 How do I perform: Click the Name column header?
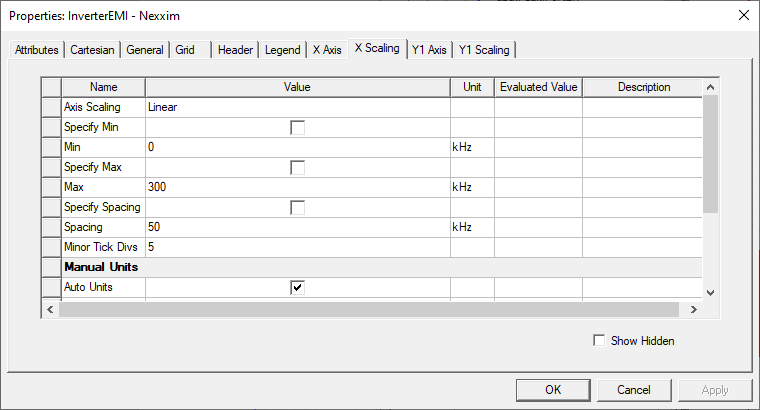click(x=103, y=87)
